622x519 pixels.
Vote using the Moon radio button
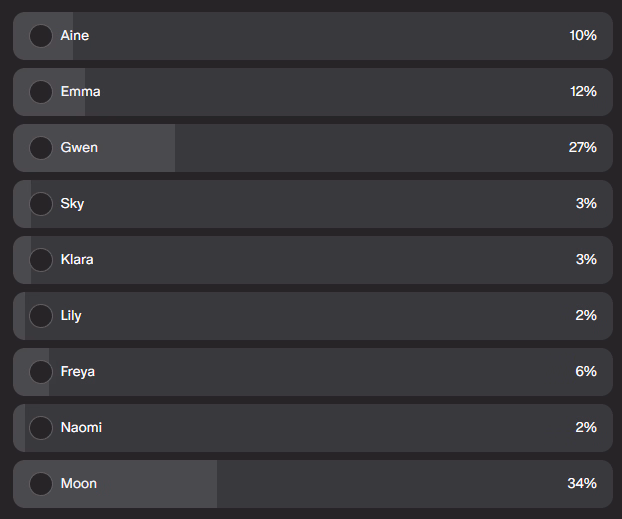[41, 484]
